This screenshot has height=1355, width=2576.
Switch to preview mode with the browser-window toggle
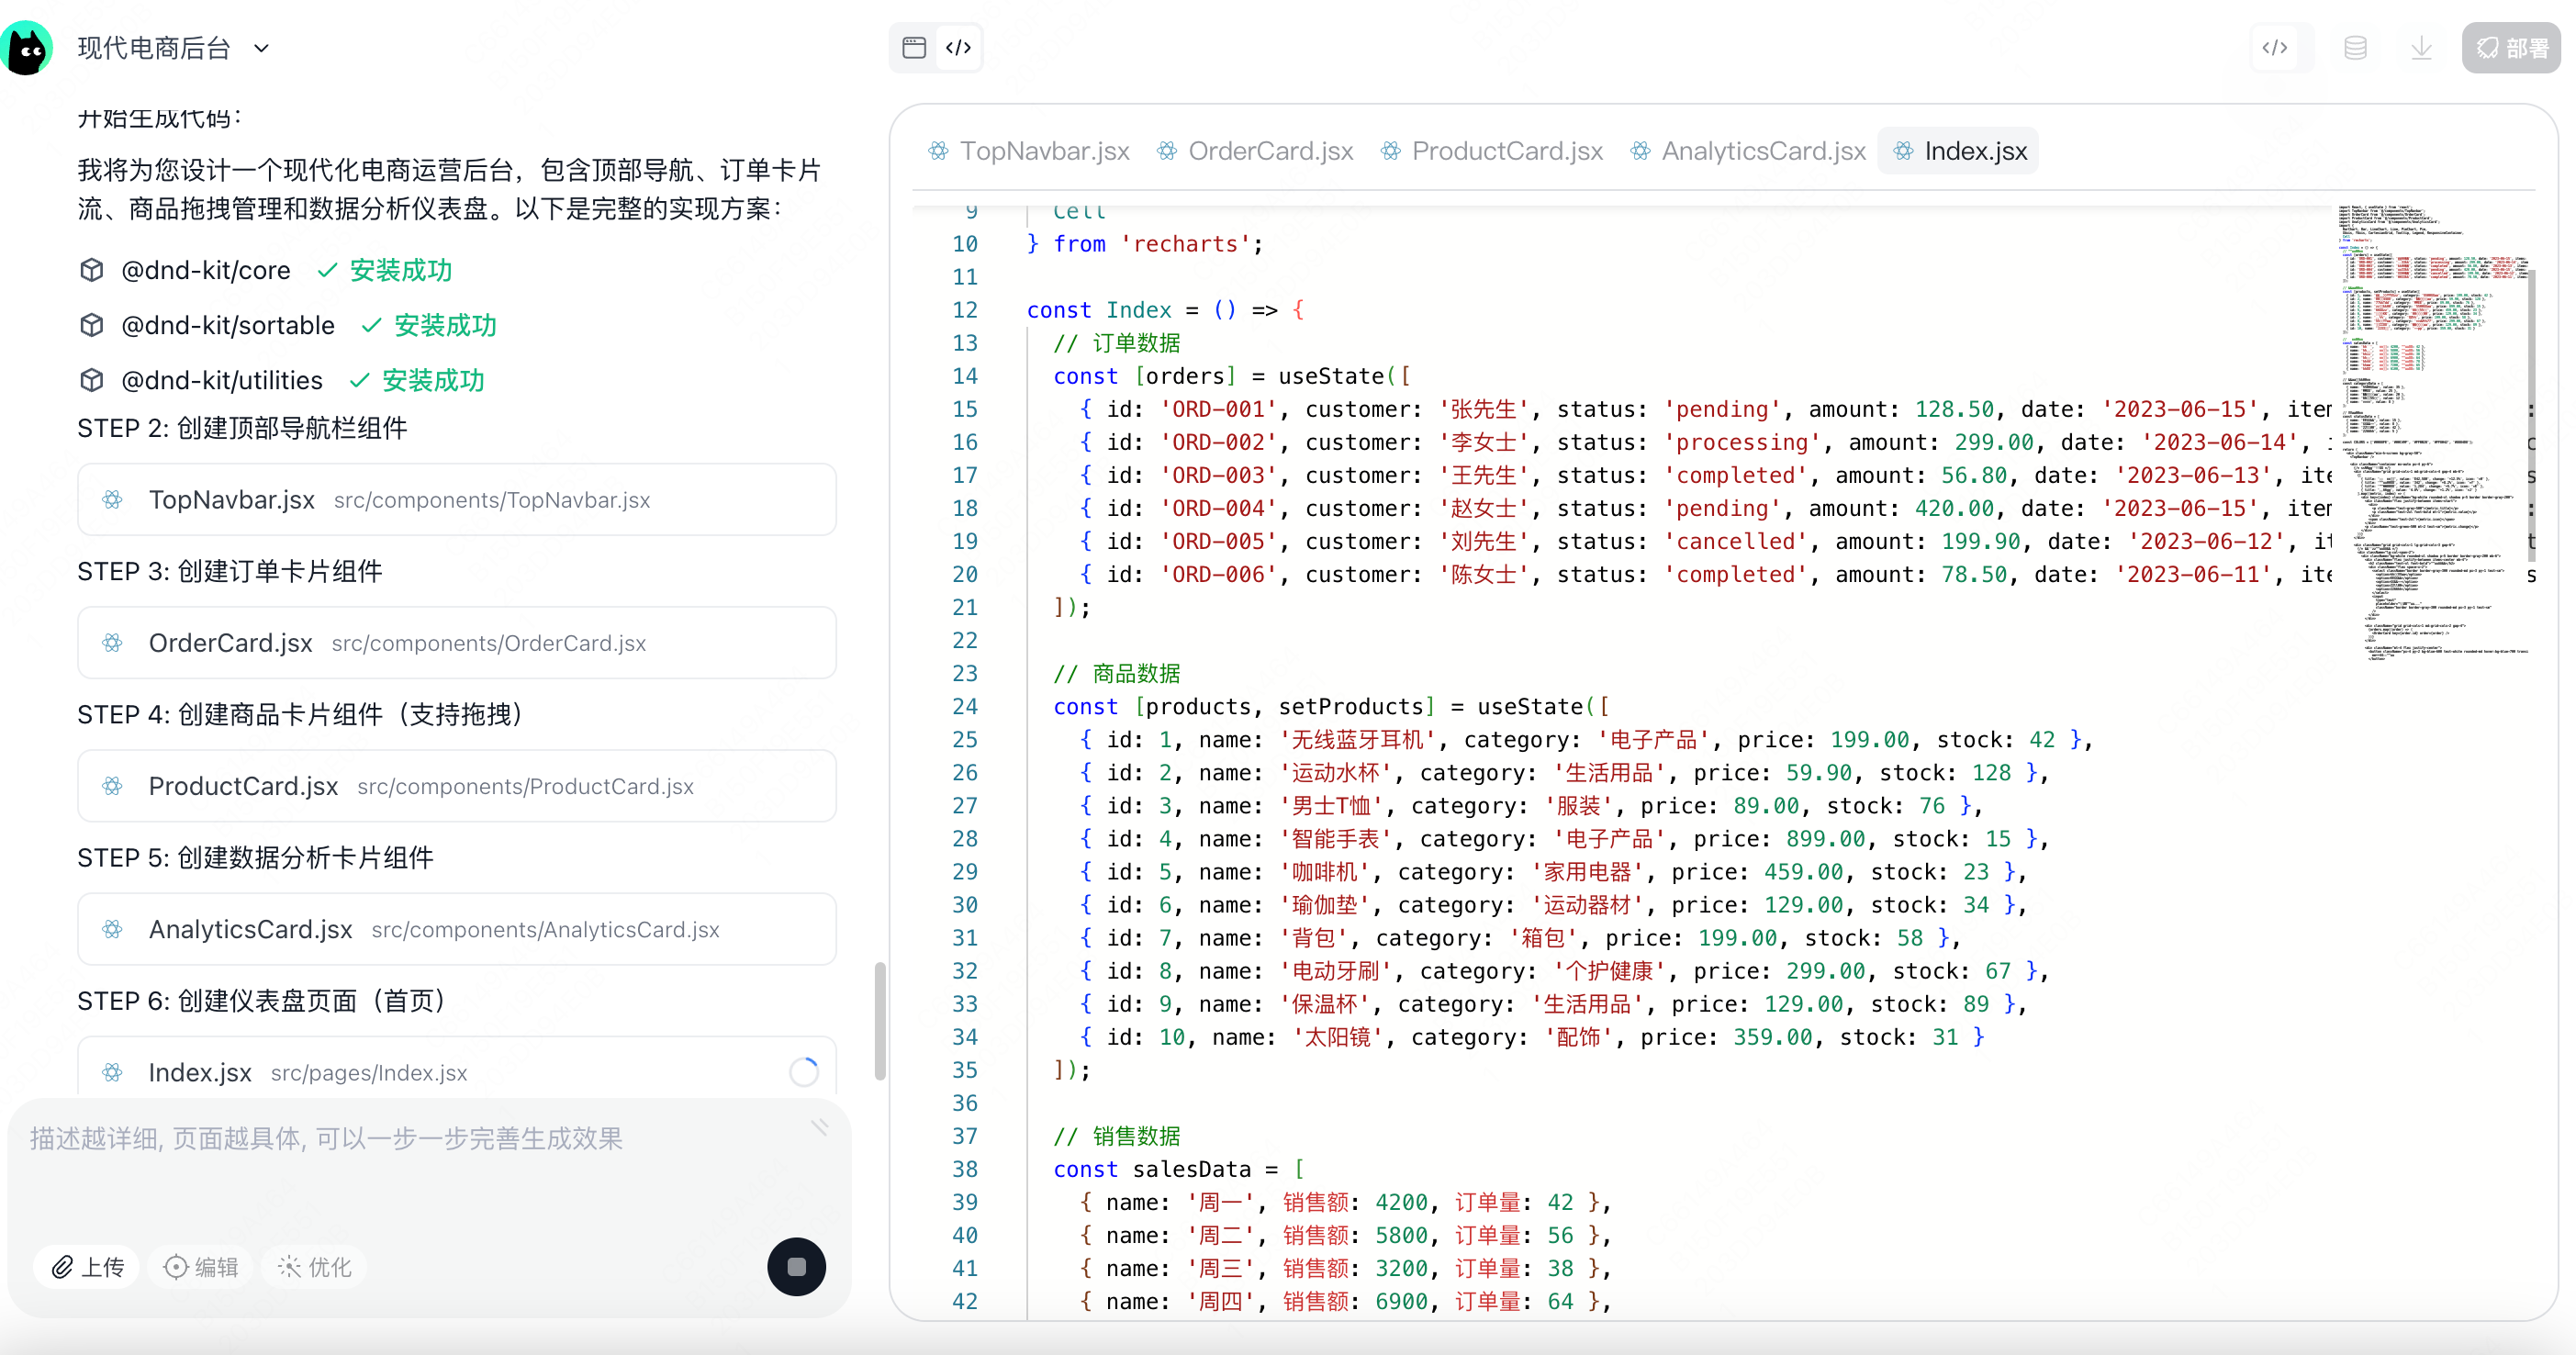pos(913,47)
